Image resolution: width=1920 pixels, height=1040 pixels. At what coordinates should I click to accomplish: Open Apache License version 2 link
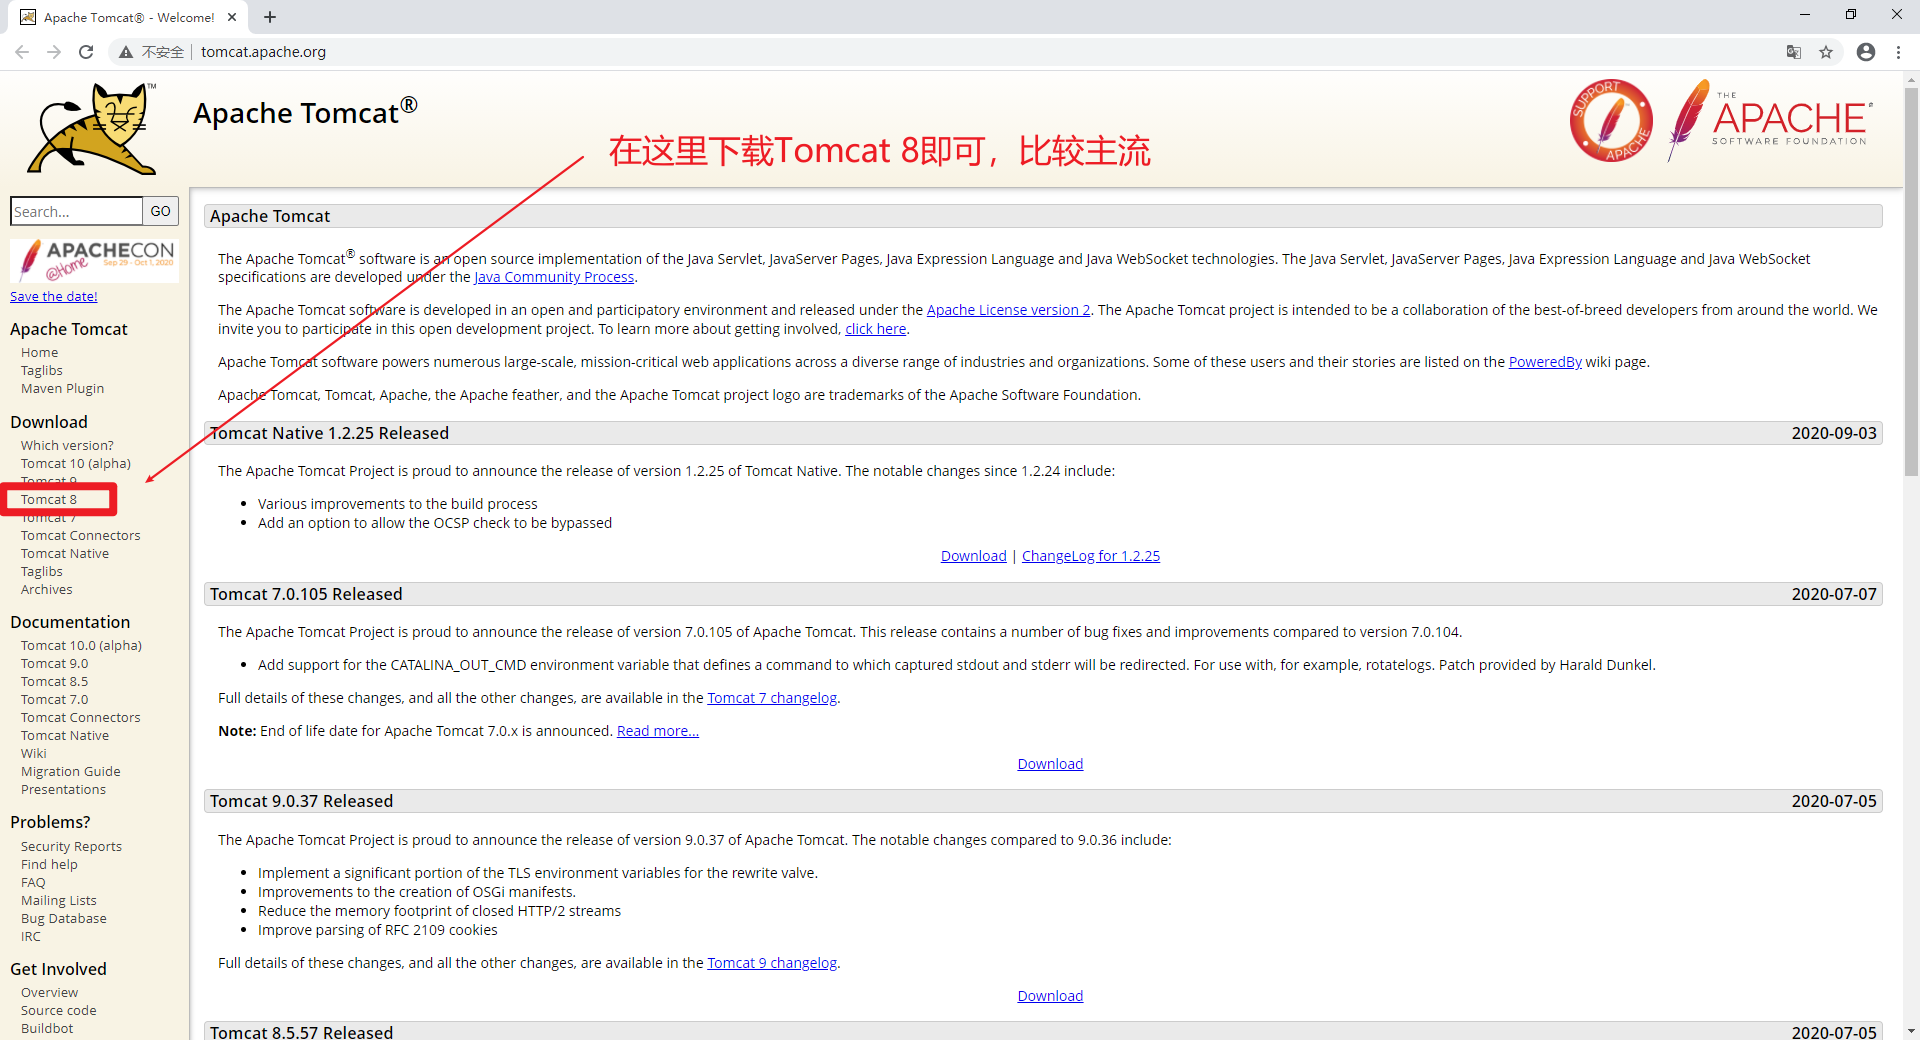point(1008,310)
